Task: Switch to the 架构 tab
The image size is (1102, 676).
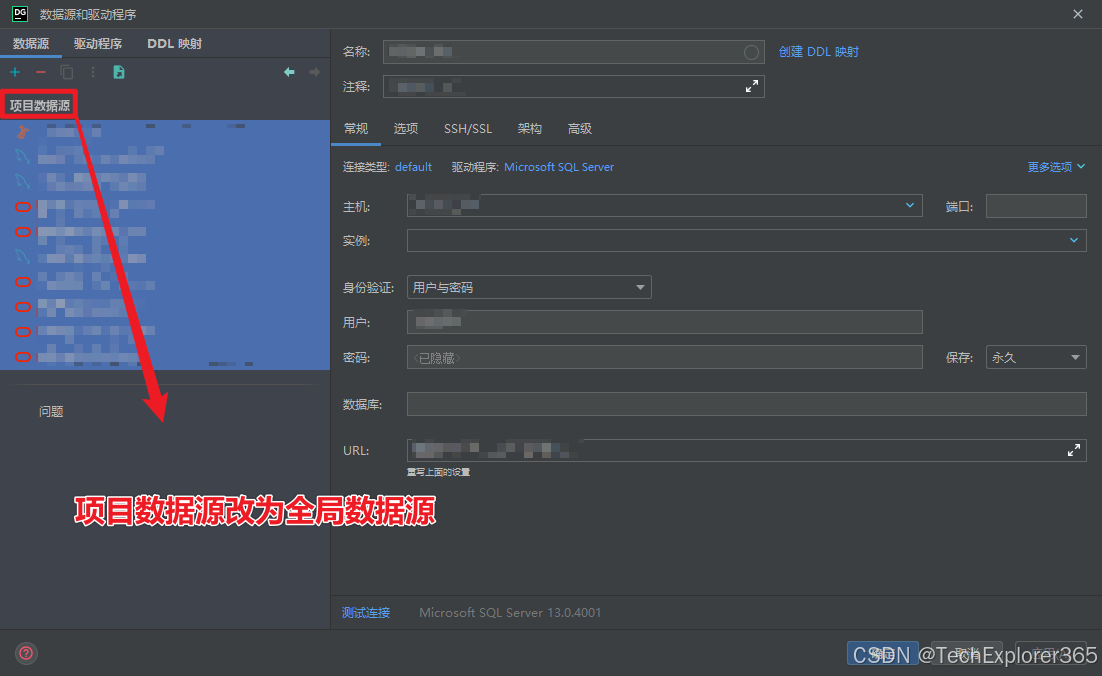Action: [529, 129]
